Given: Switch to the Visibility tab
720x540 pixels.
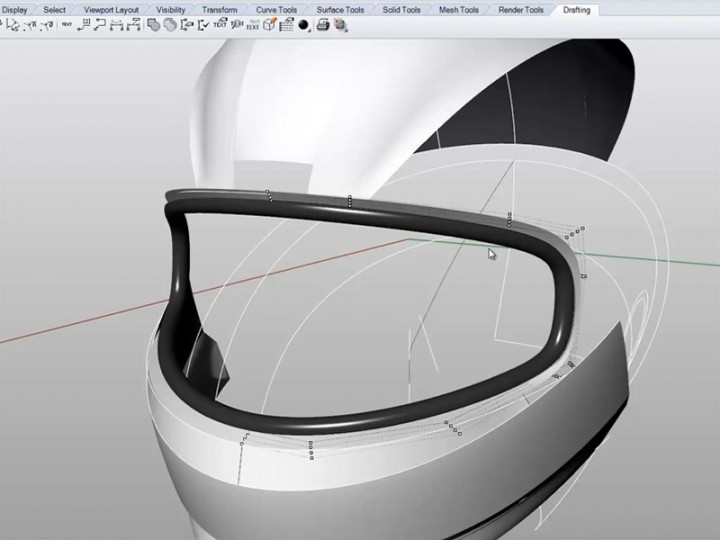Looking at the screenshot, I should pyautogui.click(x=170, y=10).
